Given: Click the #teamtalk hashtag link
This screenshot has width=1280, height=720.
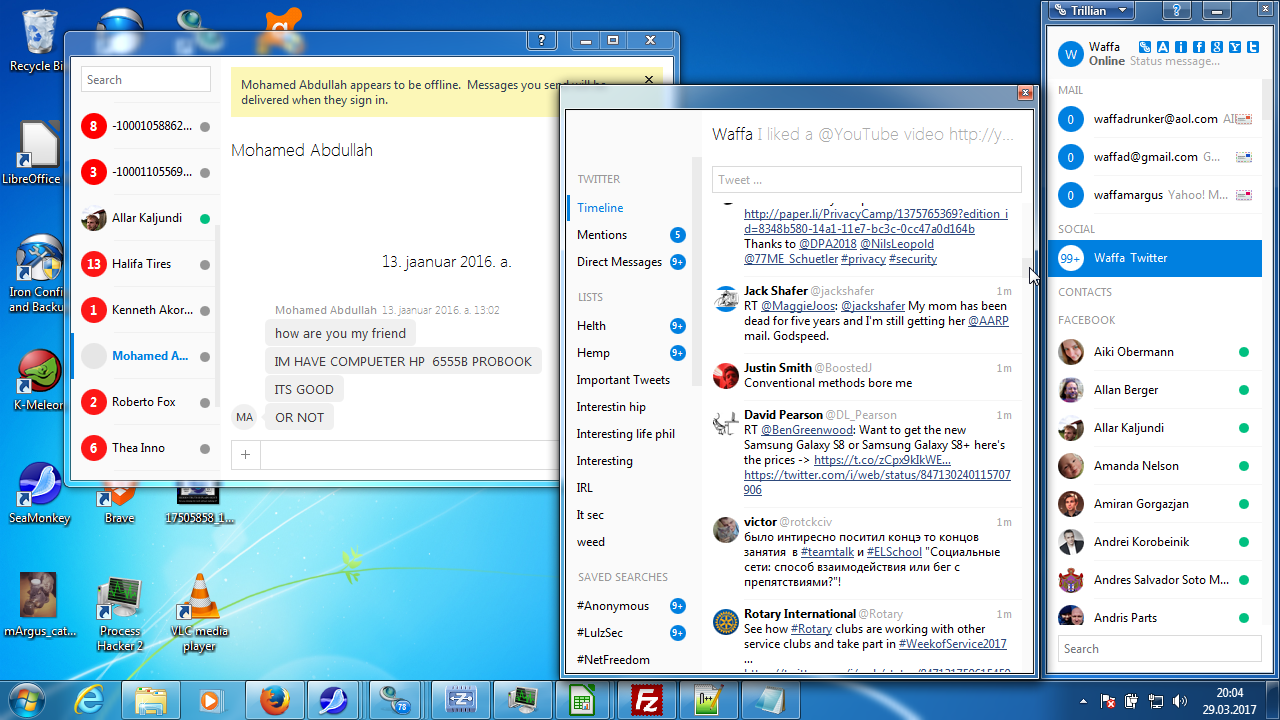Looking at the screenshot, I should 827,552.
